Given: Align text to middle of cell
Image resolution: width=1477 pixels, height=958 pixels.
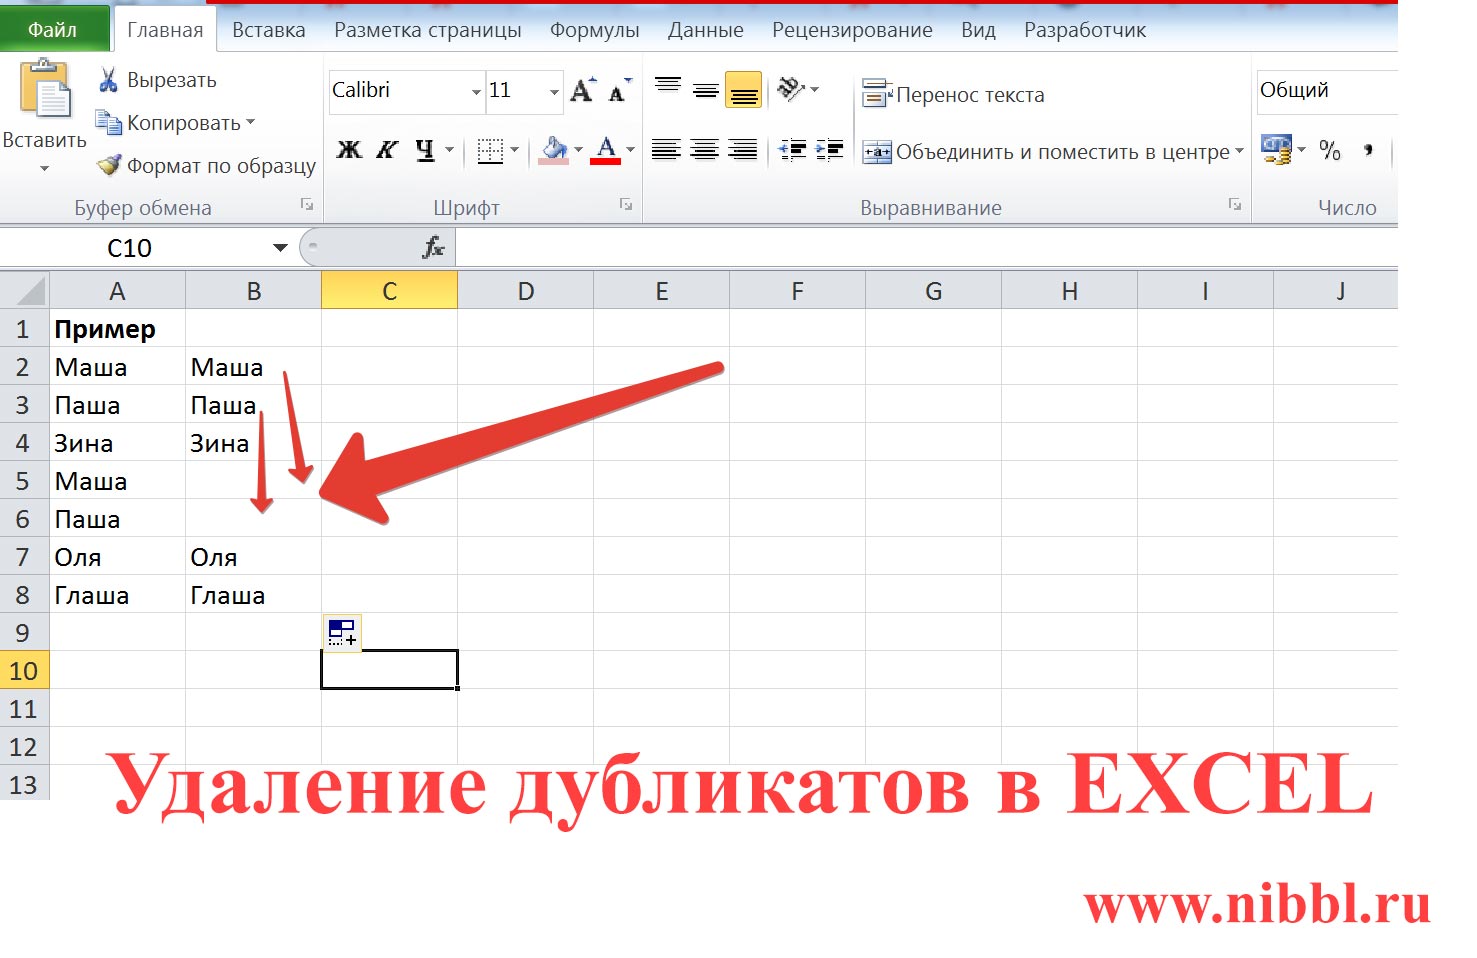Looking at the screenshot, I should point(705,90).
